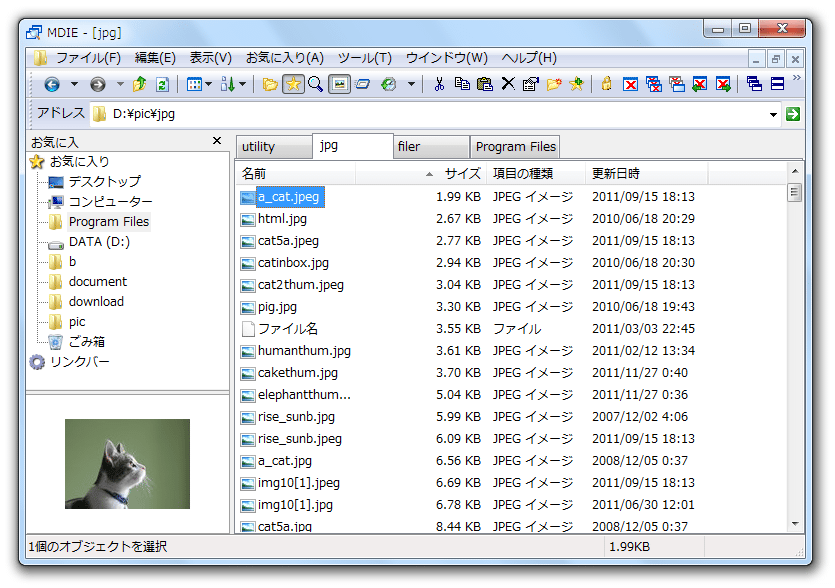Click the Go green arrow button

(793, 114)
